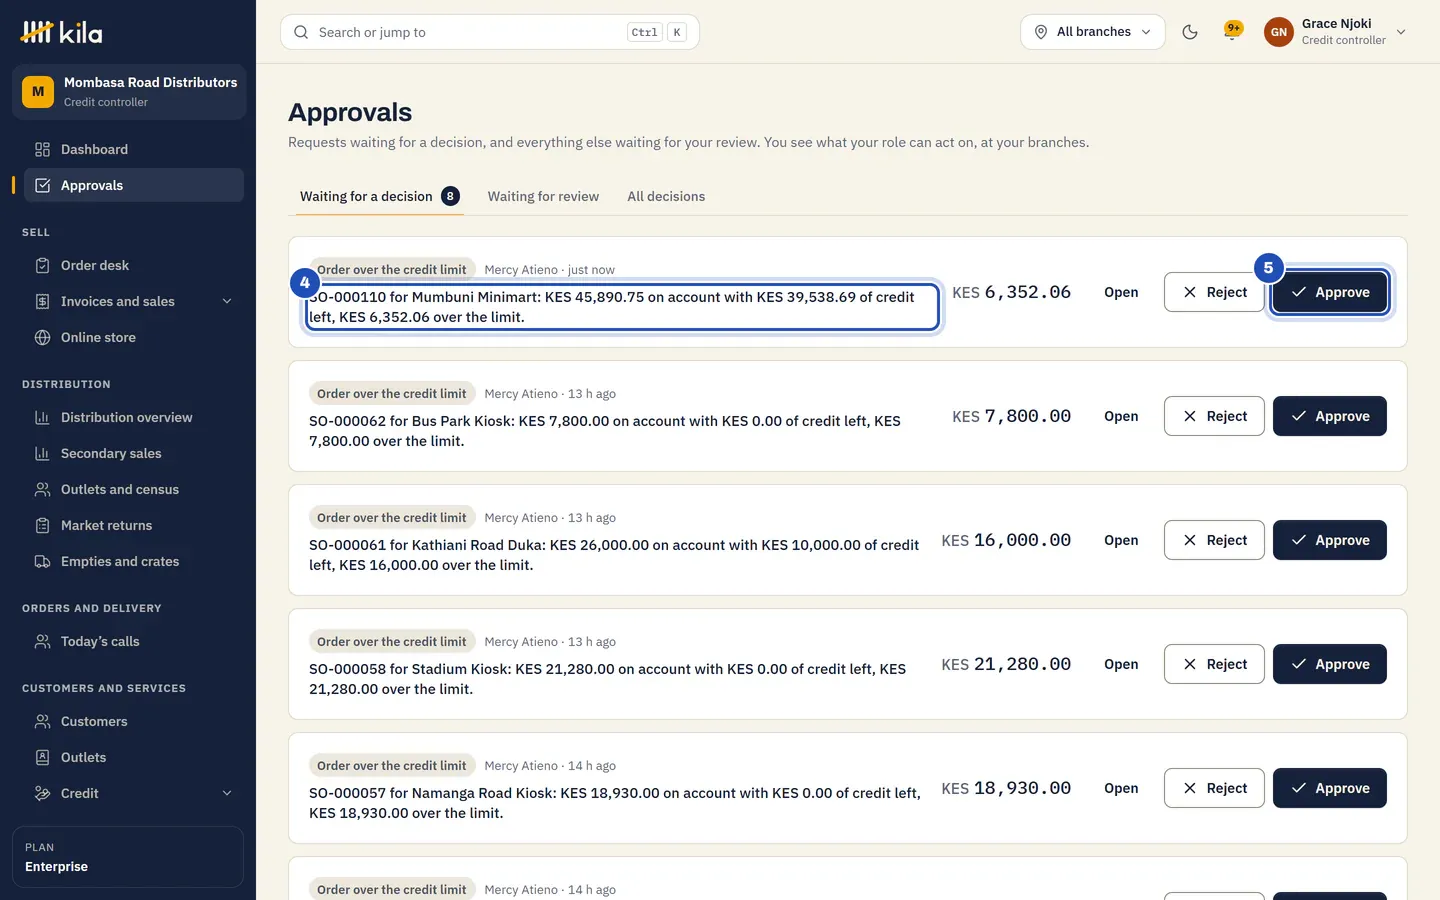The height and width of the screenshot is (900, 1440).
Task: Click the Outlets and census people icon
Action: (42, 490)
